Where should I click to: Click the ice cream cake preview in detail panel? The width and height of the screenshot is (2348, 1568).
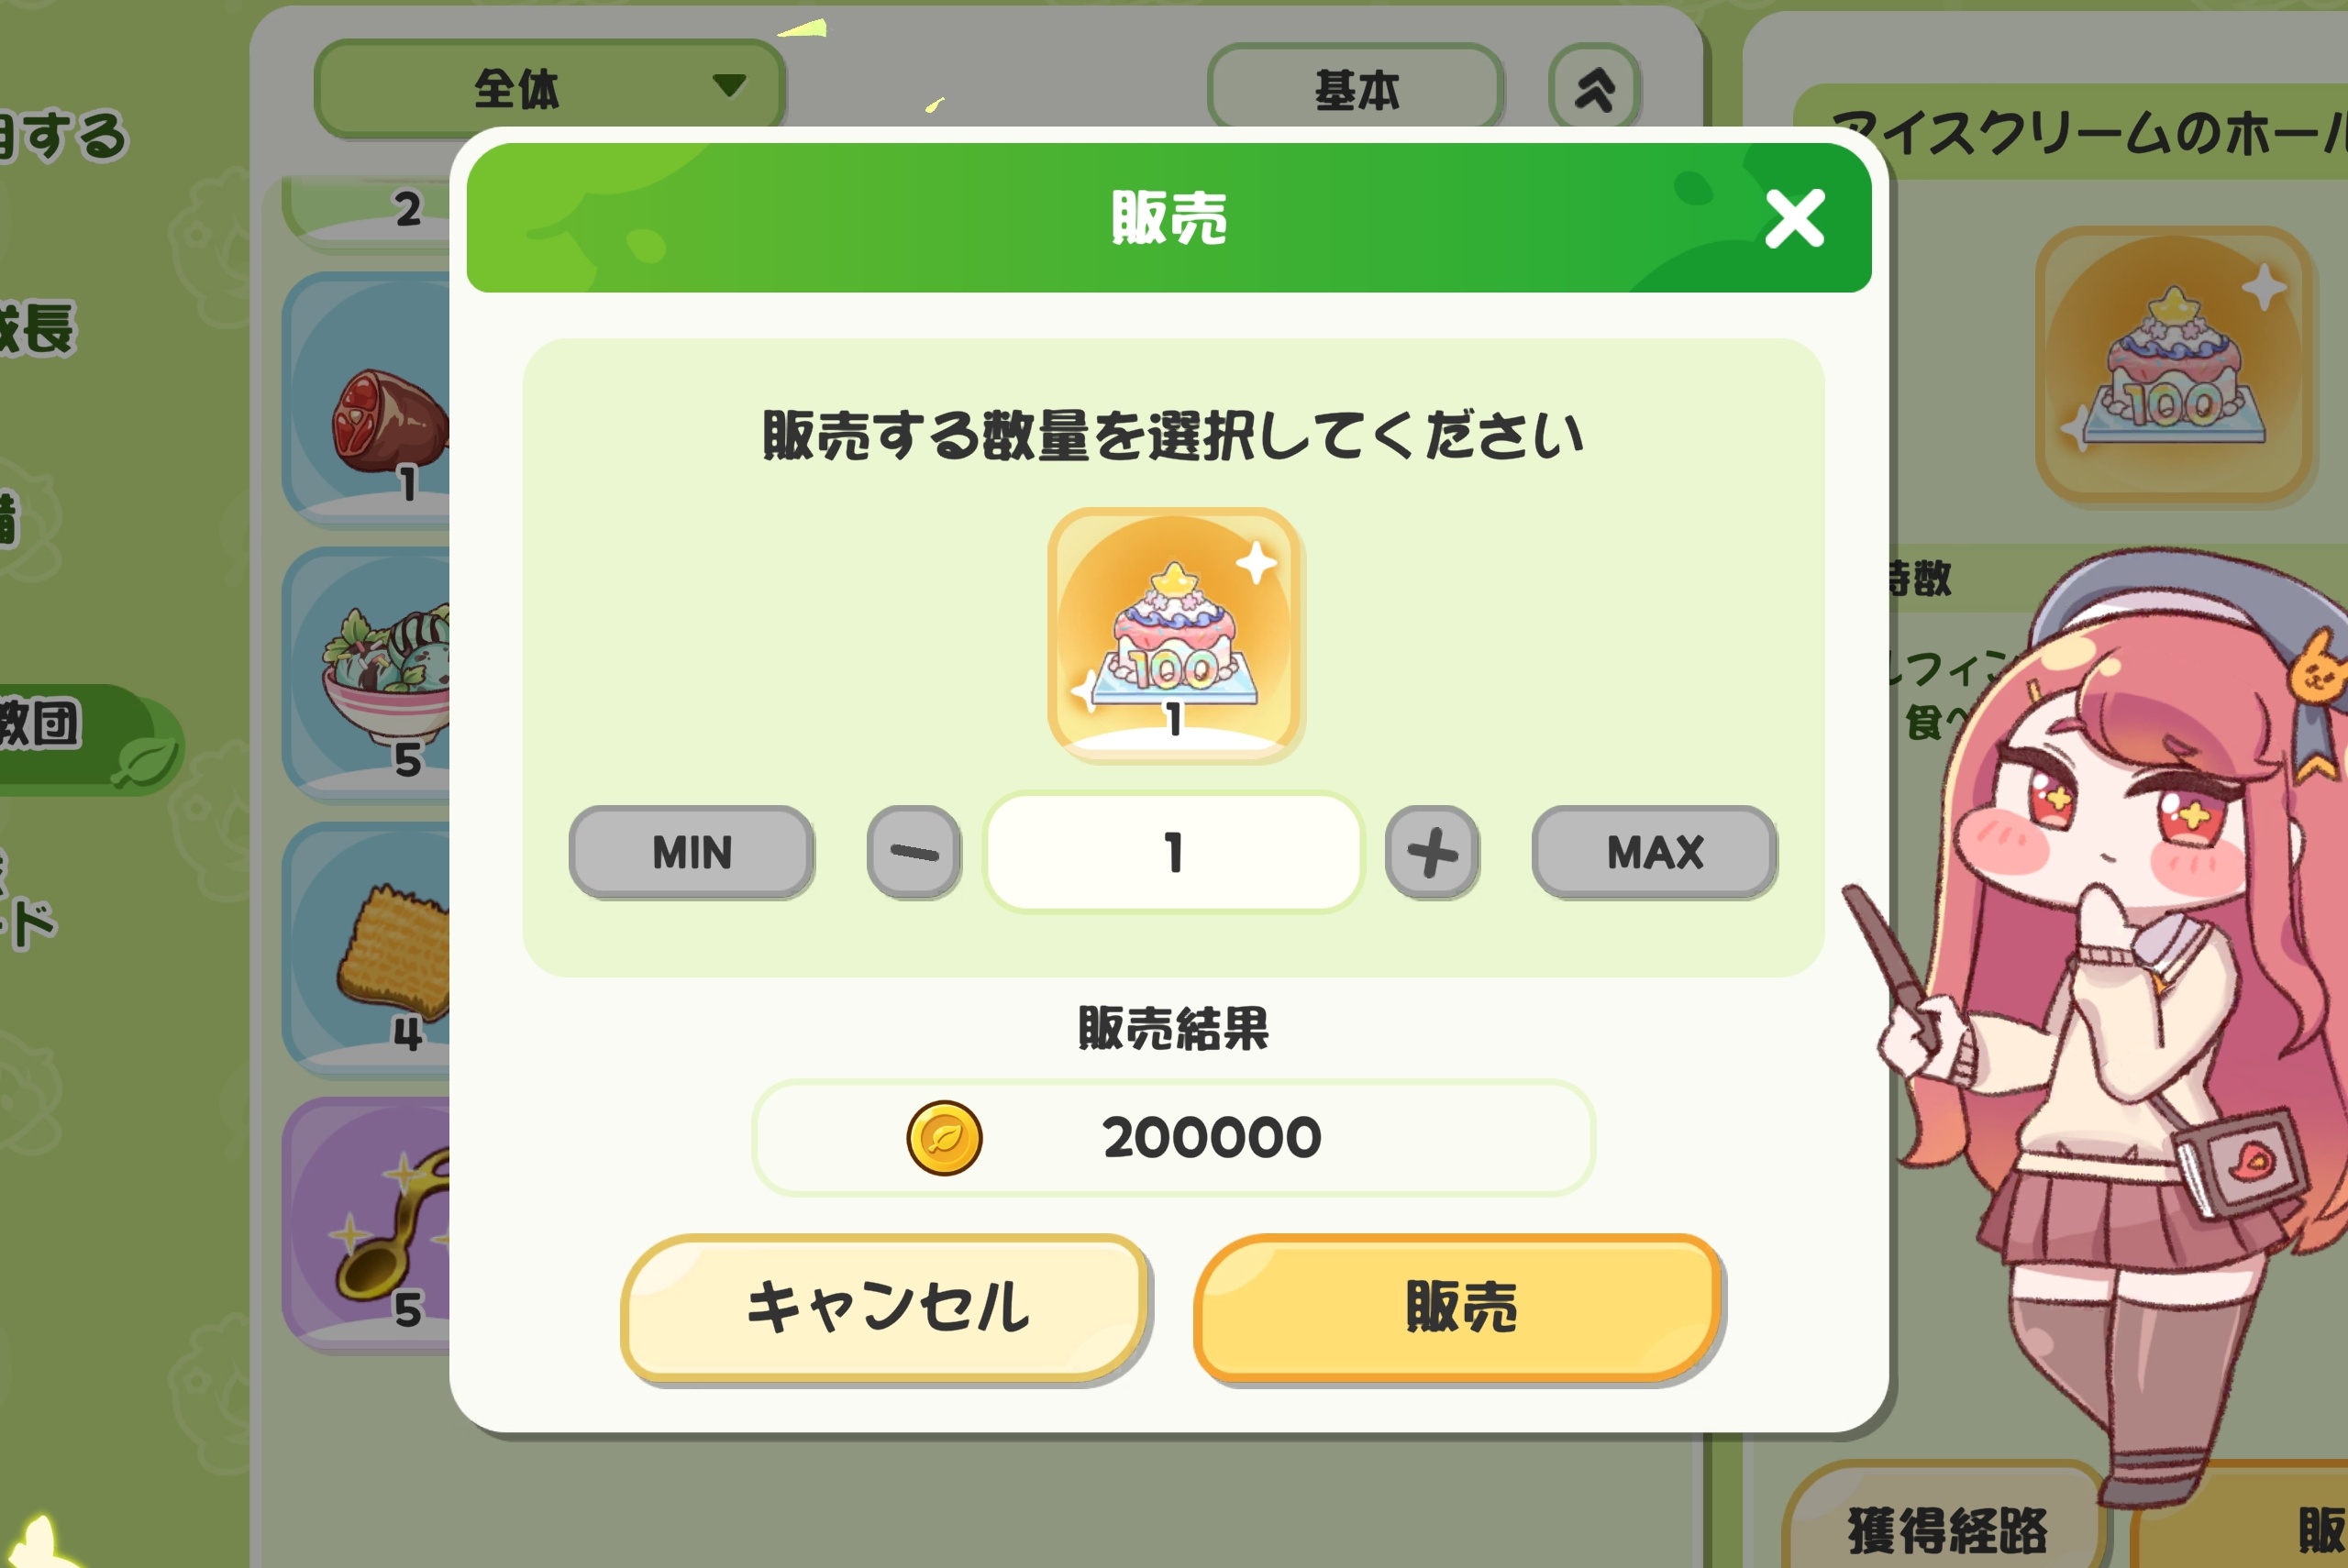2175,365
